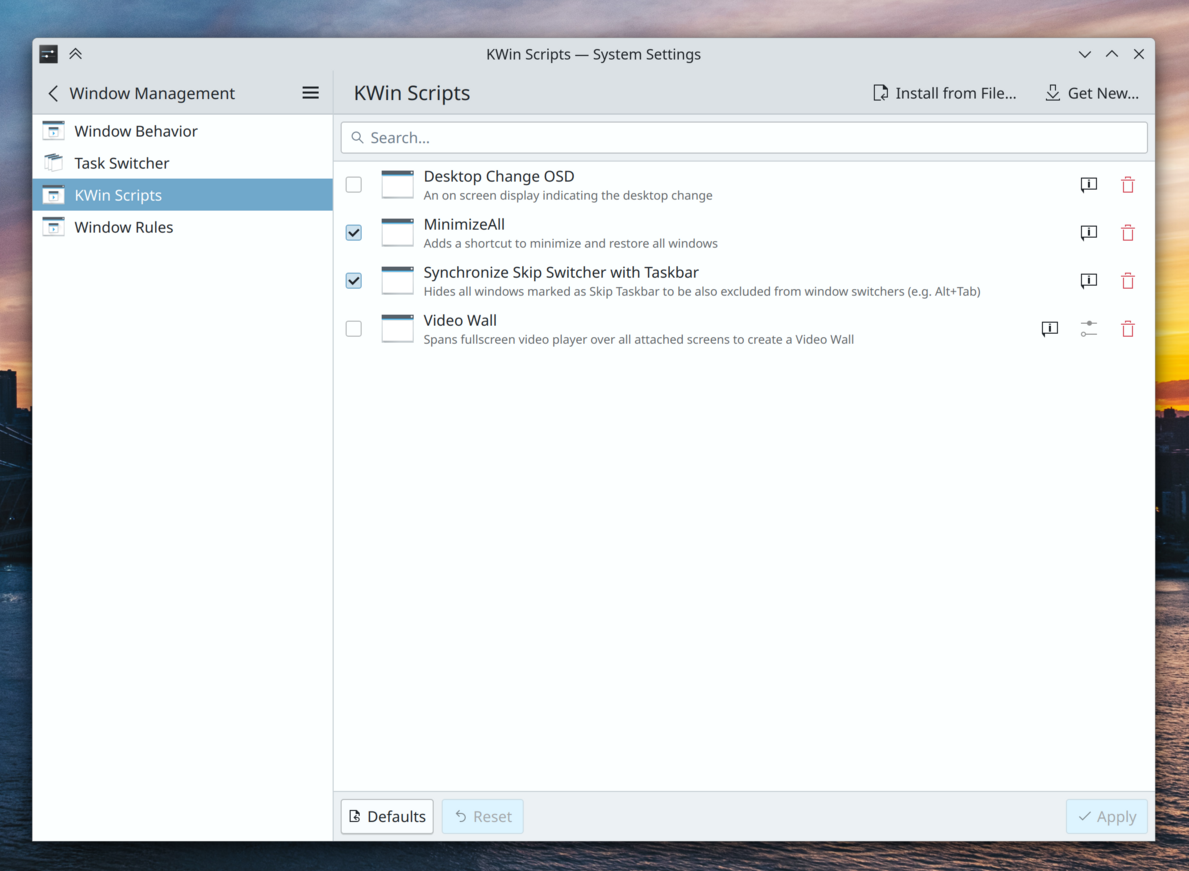Screen dimensions: 1189x871
Task: Open the sidebar hamburger menu
Action: (x=310, y=93)
